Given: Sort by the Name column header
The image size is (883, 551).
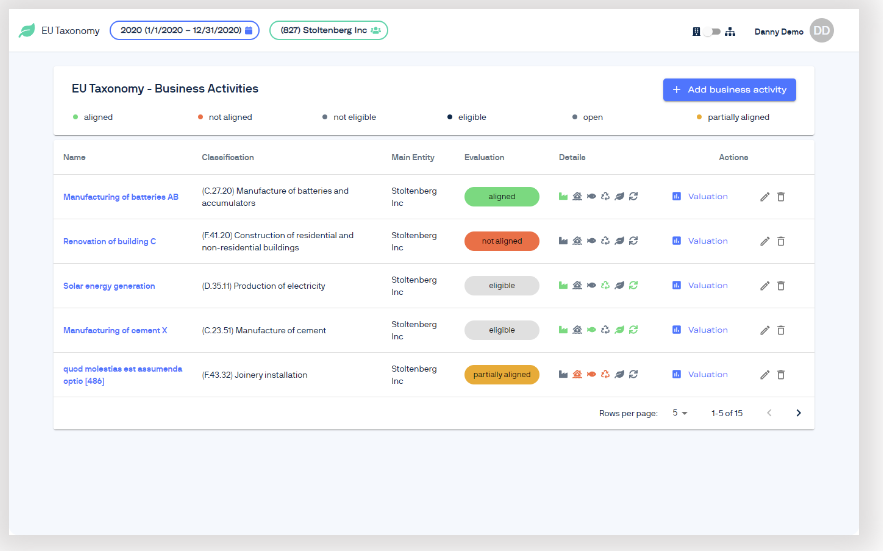Looking at the screenshot, I should tap(74, 157).
